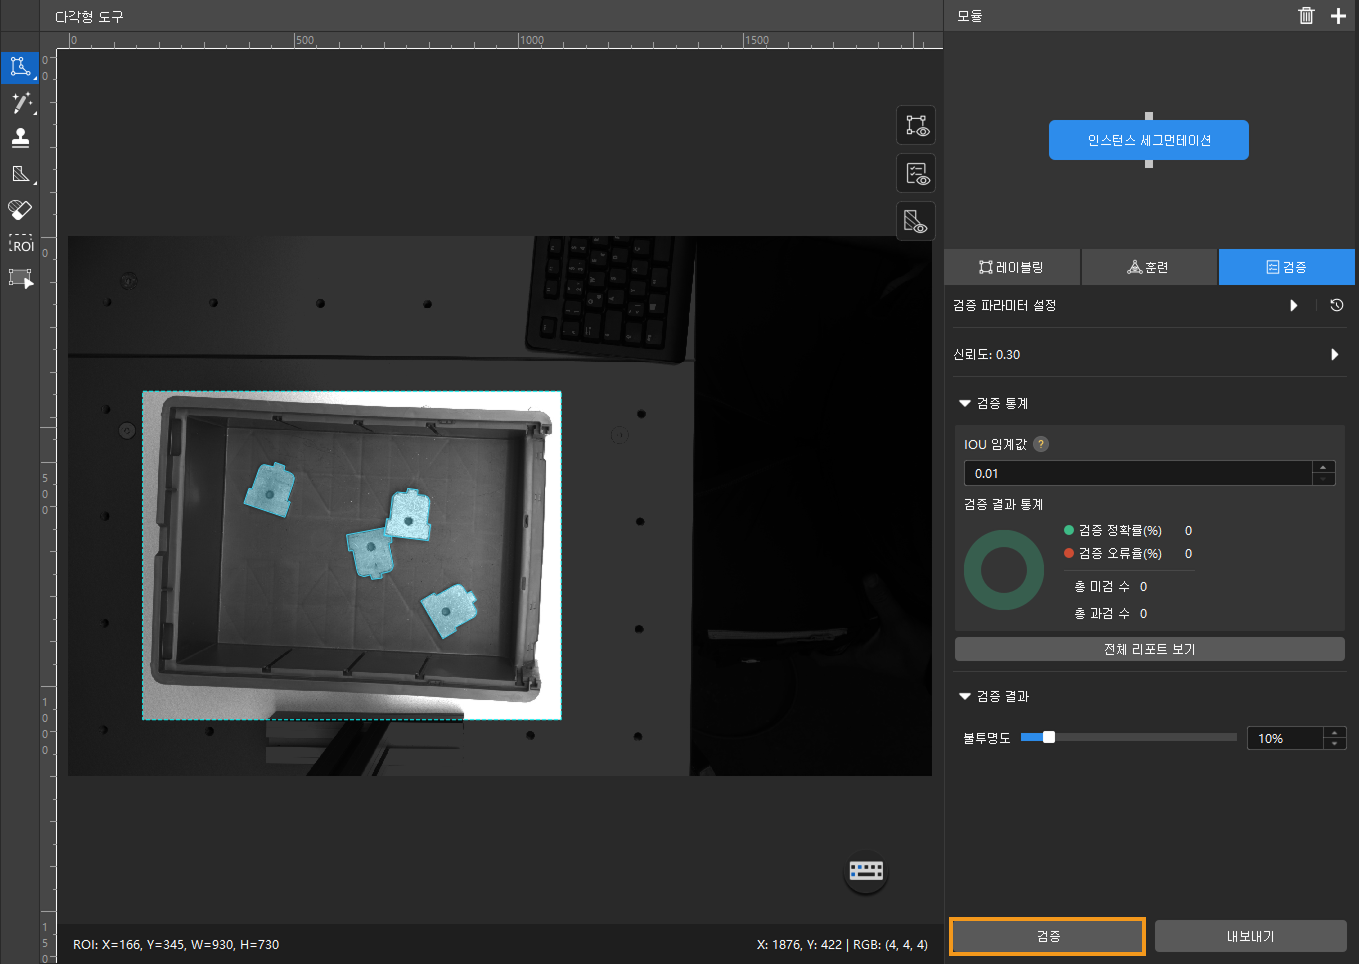The image size is (1359, 964).
Task: Select the selection arrow tool
Action: 20,279
